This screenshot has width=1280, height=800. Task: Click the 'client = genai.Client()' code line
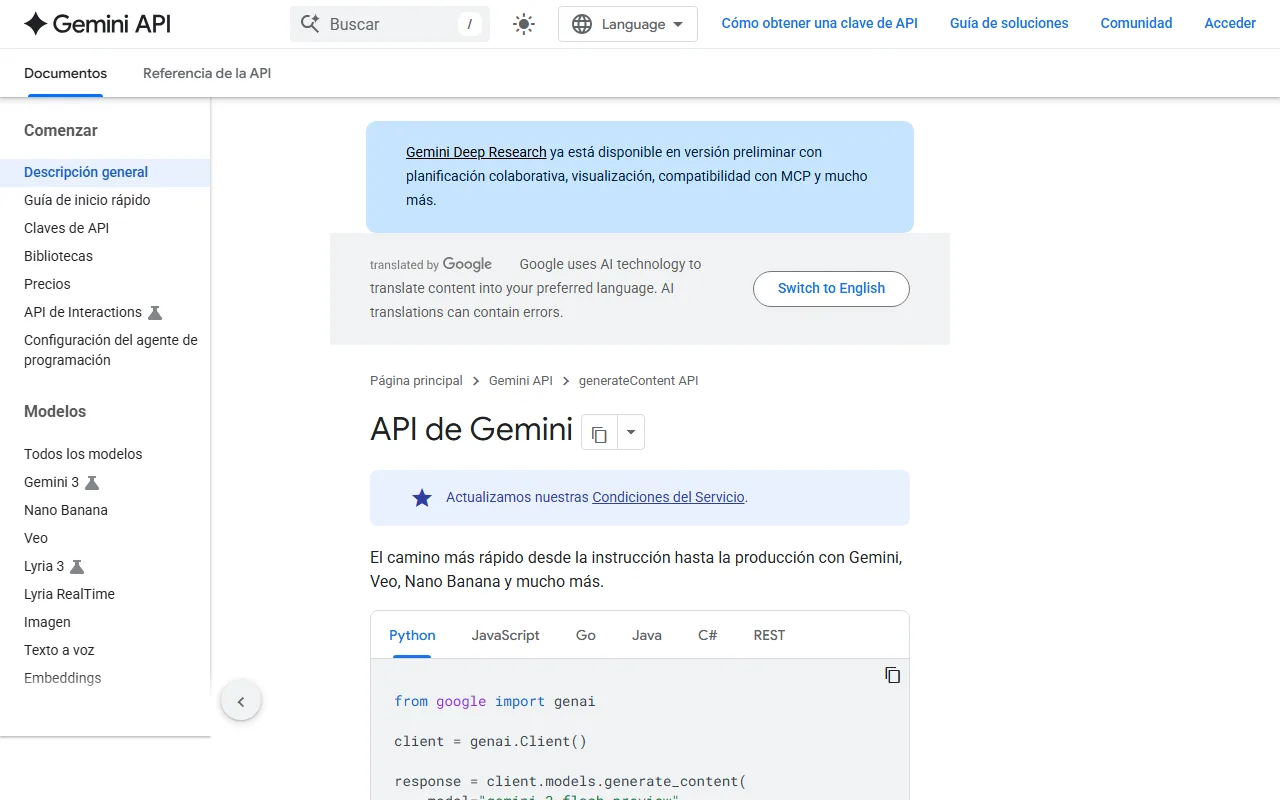click(490, 741)
